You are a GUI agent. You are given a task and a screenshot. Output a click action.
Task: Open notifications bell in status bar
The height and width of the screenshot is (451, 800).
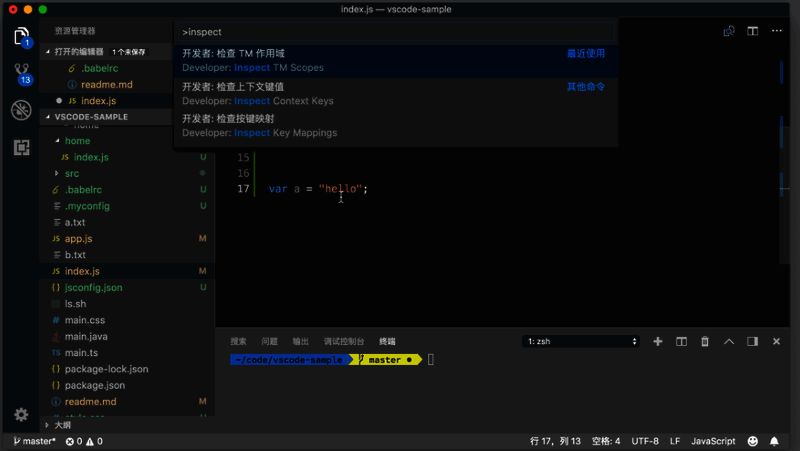(x=774, y=441)
